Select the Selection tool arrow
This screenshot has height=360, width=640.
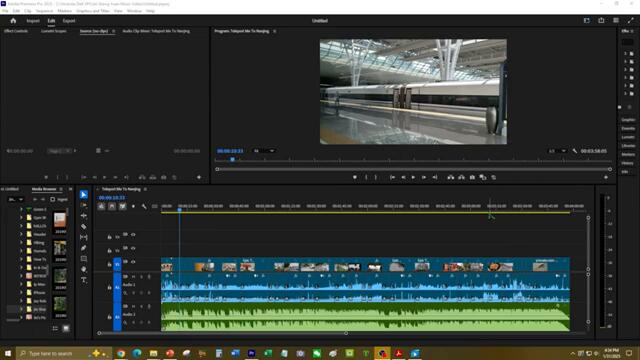coord(84,195)
